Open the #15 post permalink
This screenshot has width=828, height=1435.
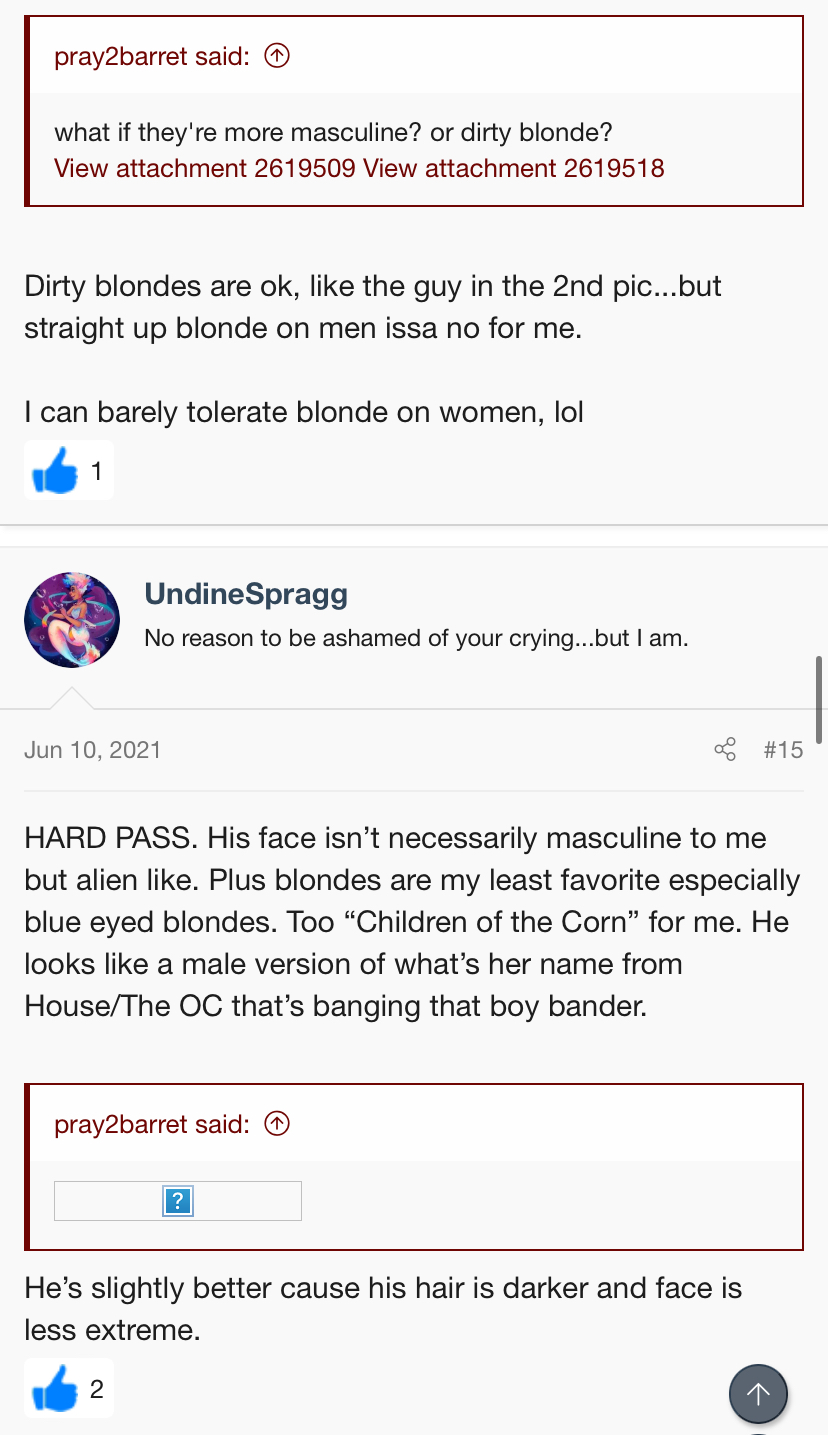[x=783, y=750]
